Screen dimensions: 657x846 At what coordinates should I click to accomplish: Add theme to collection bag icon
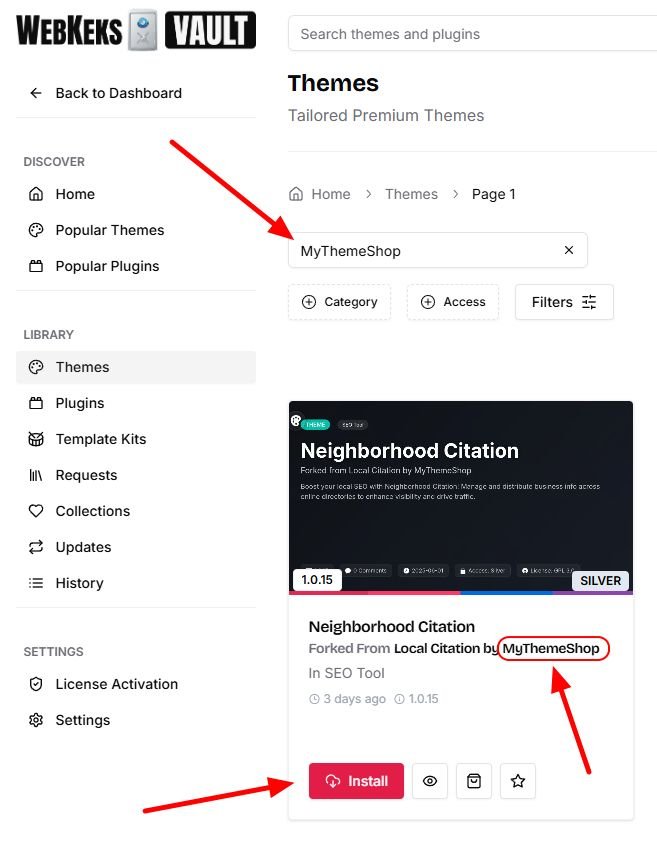(x=474, y=781)
